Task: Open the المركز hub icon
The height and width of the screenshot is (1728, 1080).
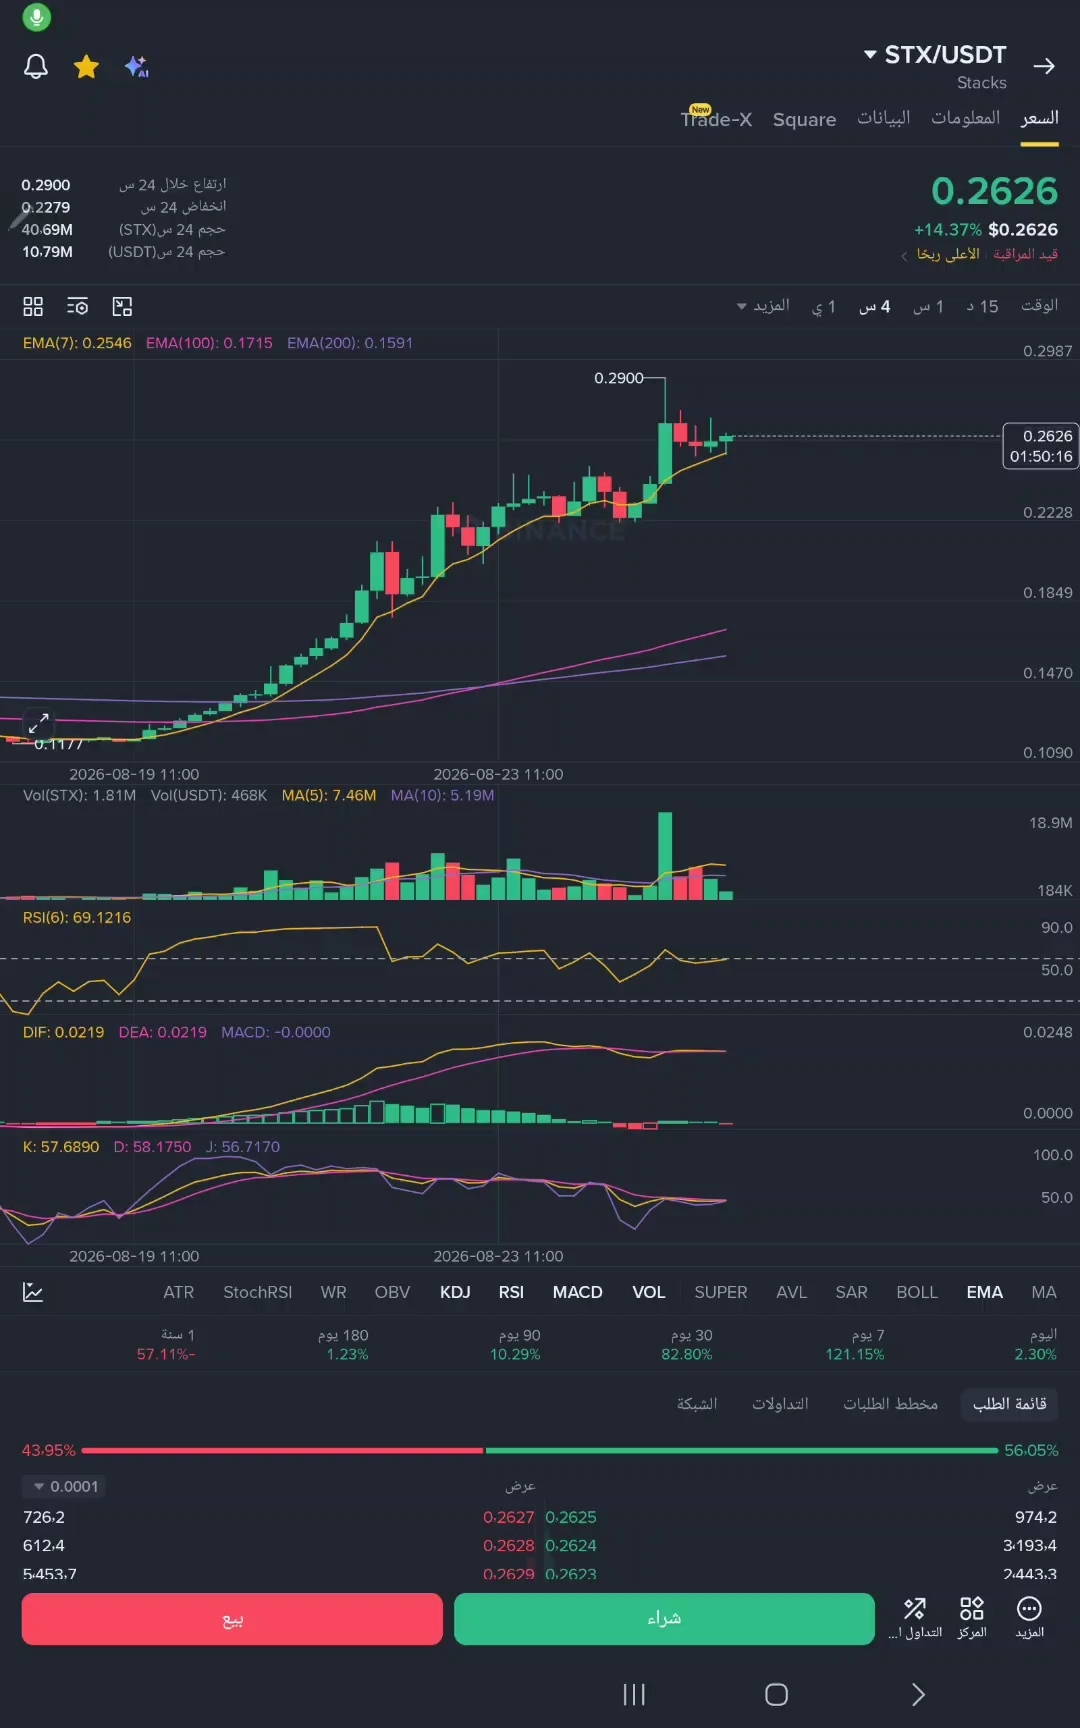Action: tap(972, 1618)
